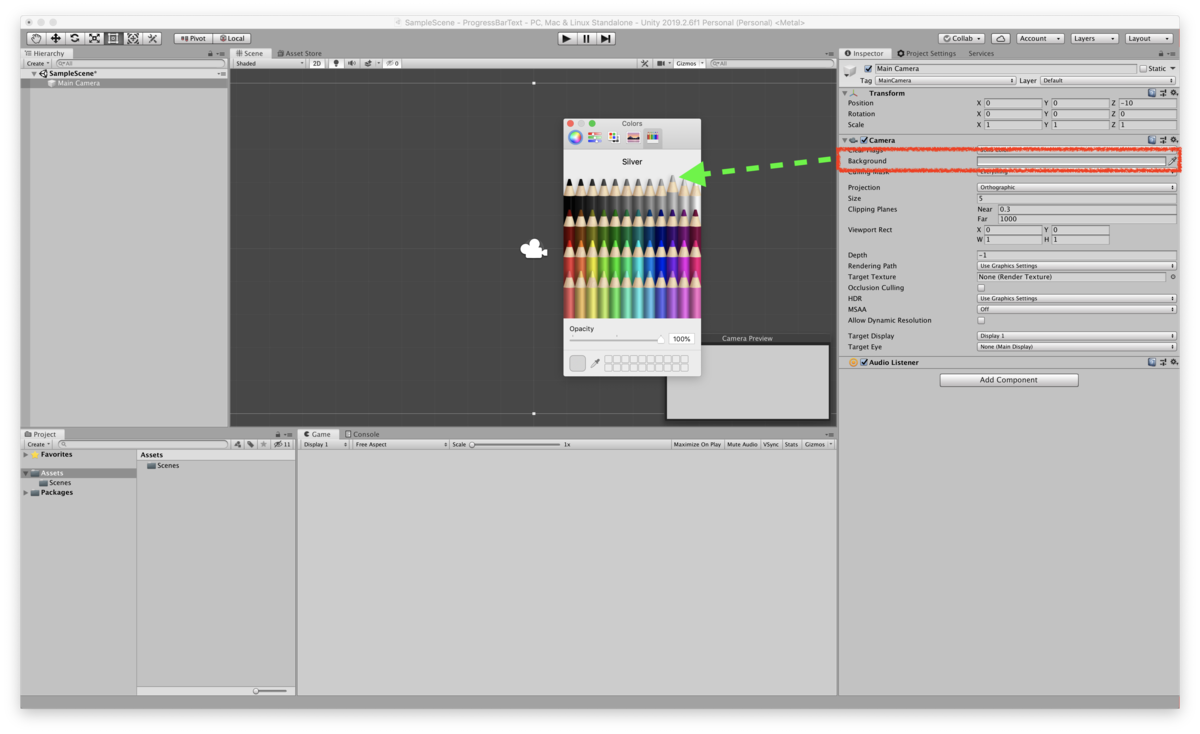The image size is (1200, 734).
Task: Open the Target Display dropdown
Action: point(1076,336)
